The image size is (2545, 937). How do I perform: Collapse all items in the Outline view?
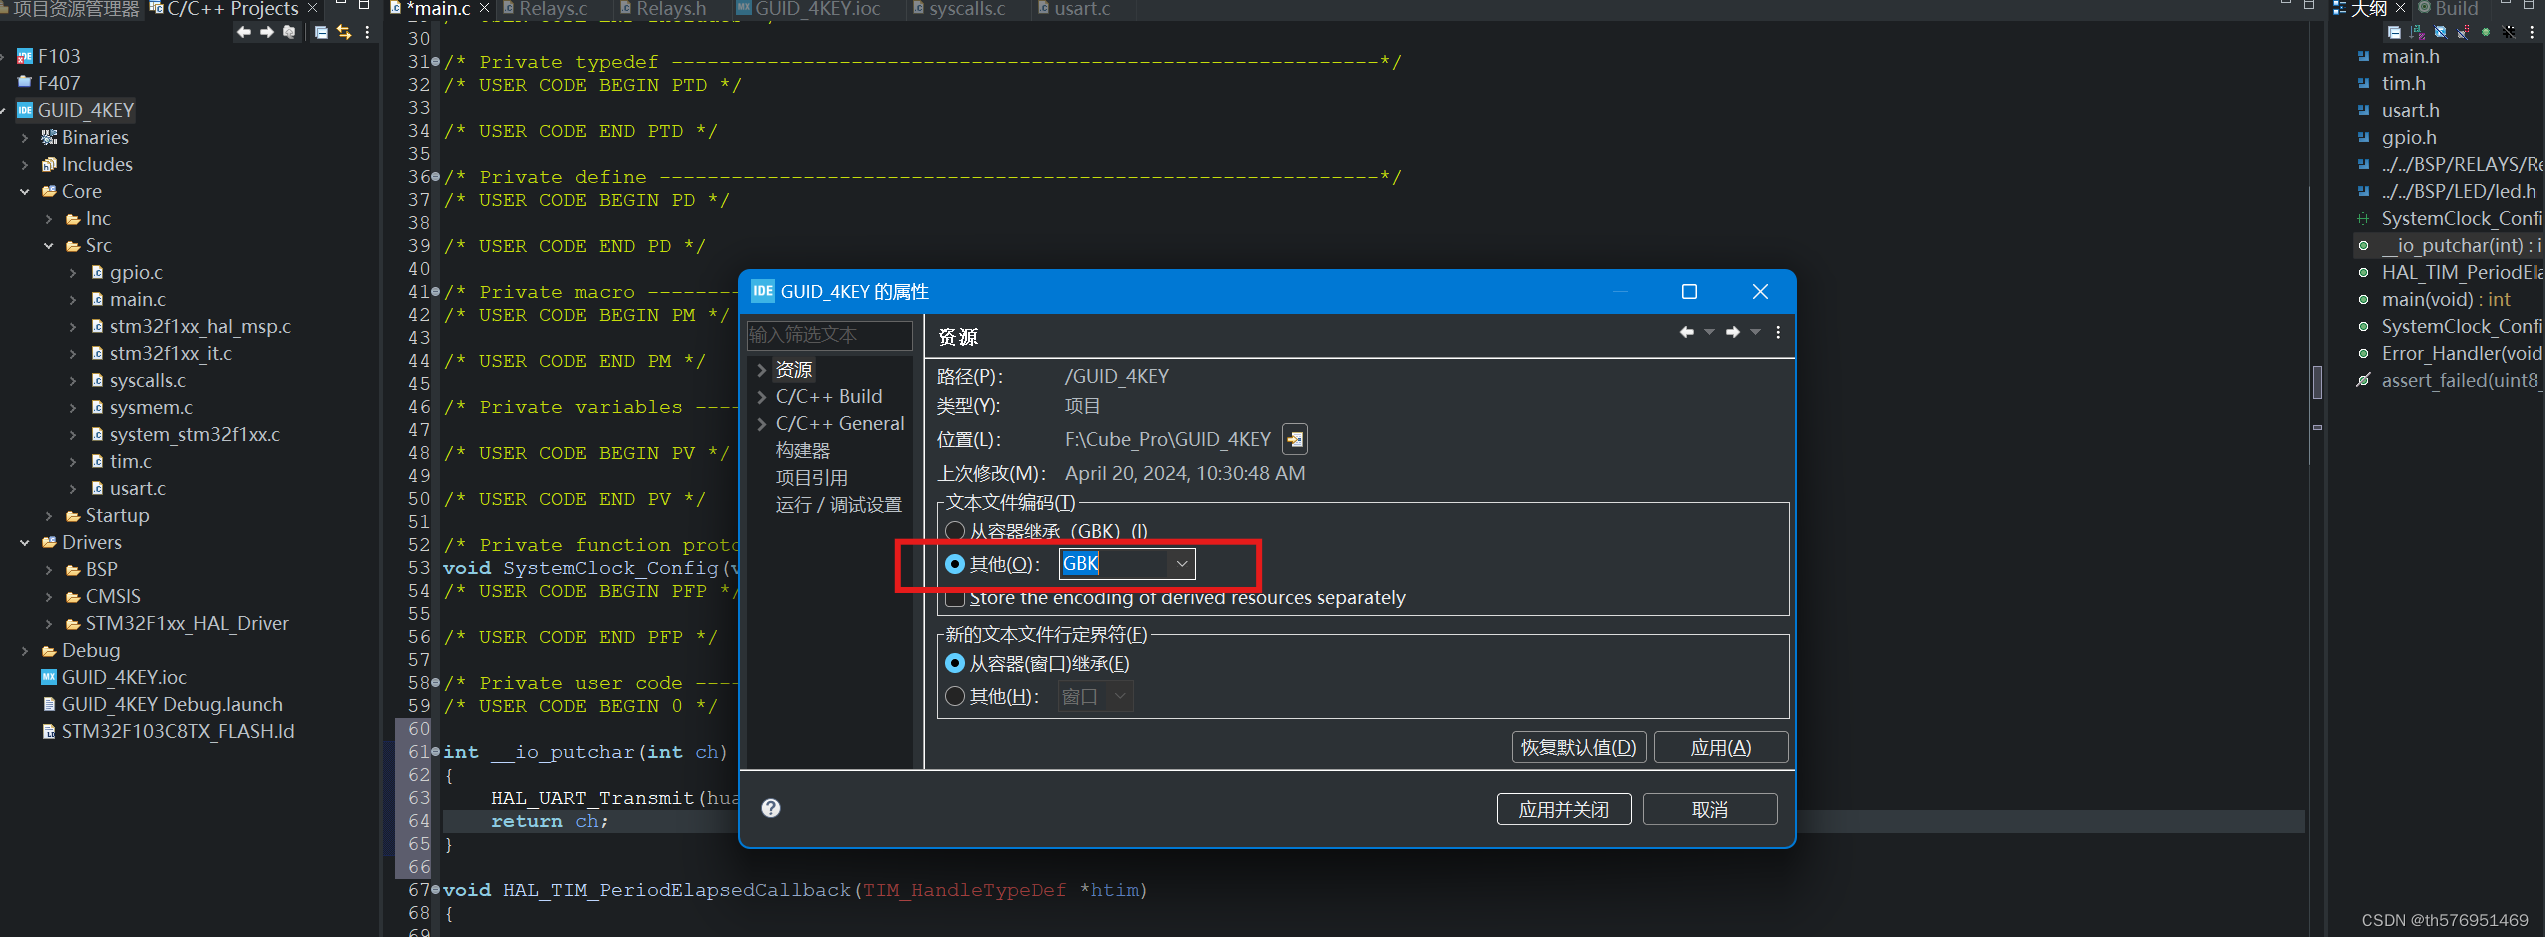(2394, 32)
